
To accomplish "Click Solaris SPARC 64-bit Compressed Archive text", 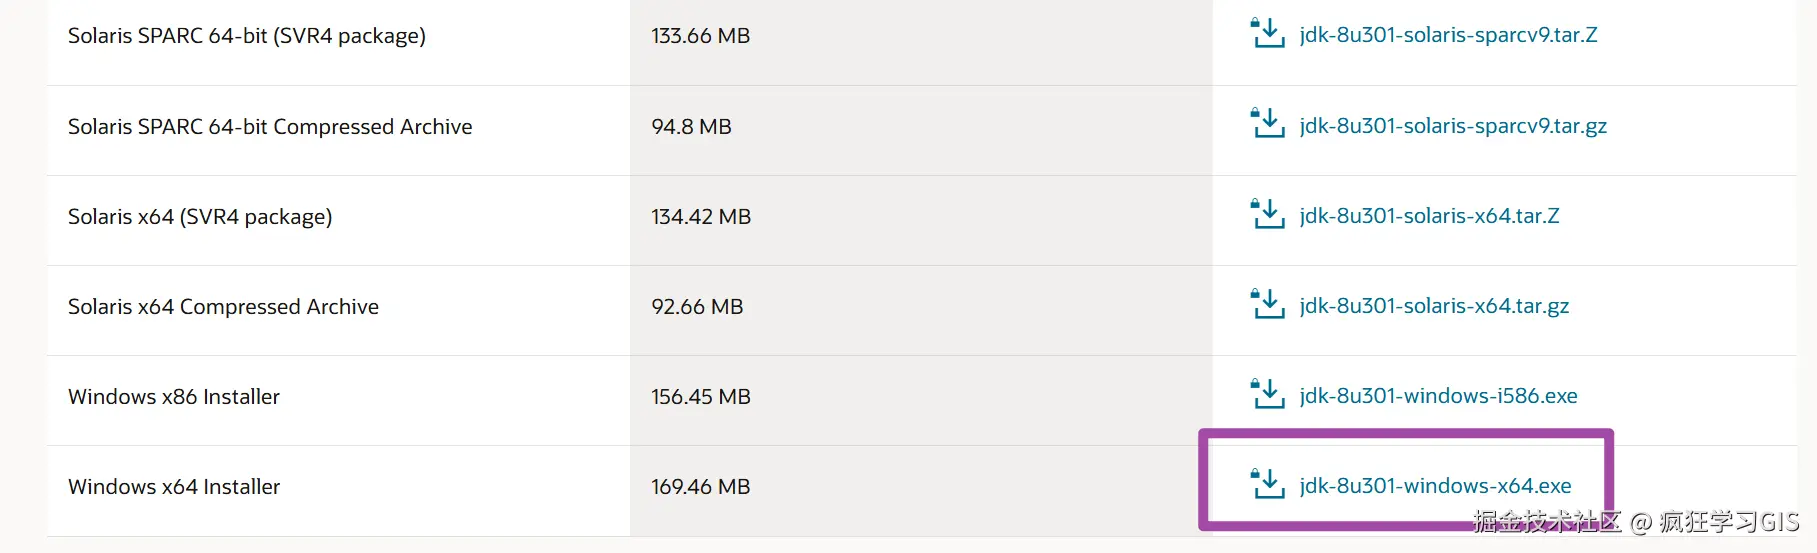I will point(270,127).
